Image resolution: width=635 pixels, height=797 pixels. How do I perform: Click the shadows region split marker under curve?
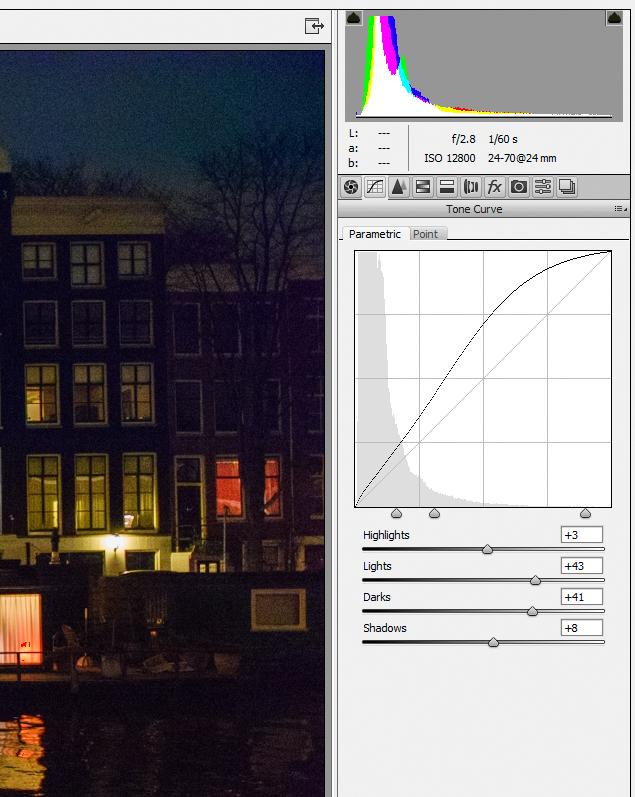(x=397, y=513)
